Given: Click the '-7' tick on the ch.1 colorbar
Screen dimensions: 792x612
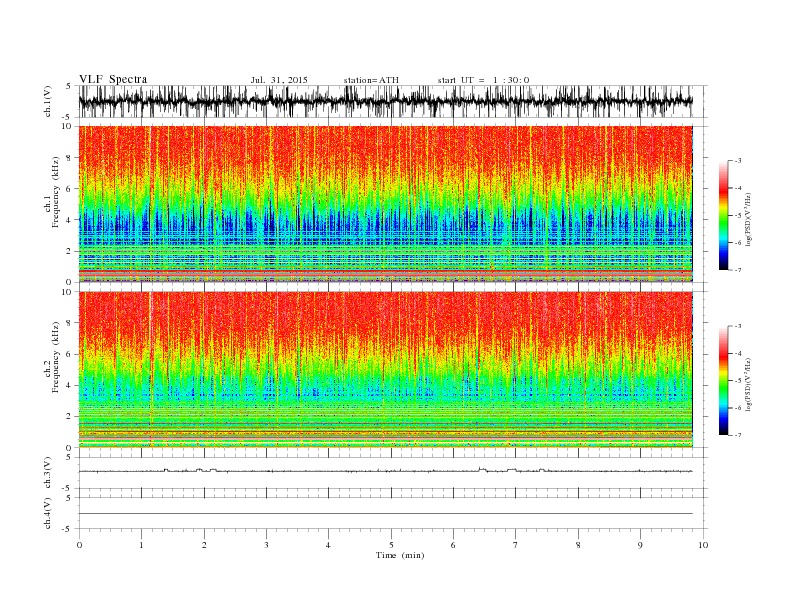Looking at the screenshot, I should [738, 270].
